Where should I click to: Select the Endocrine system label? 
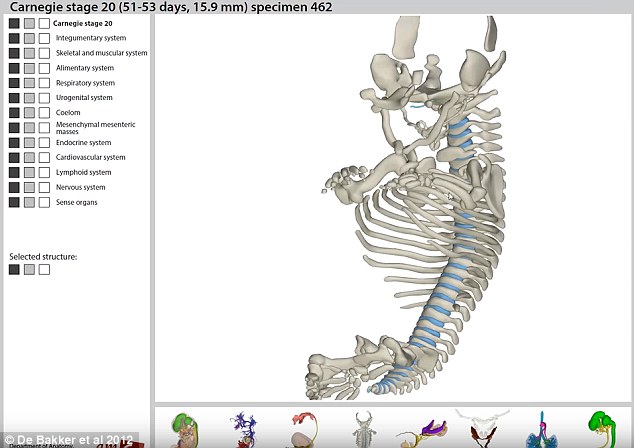83,142
